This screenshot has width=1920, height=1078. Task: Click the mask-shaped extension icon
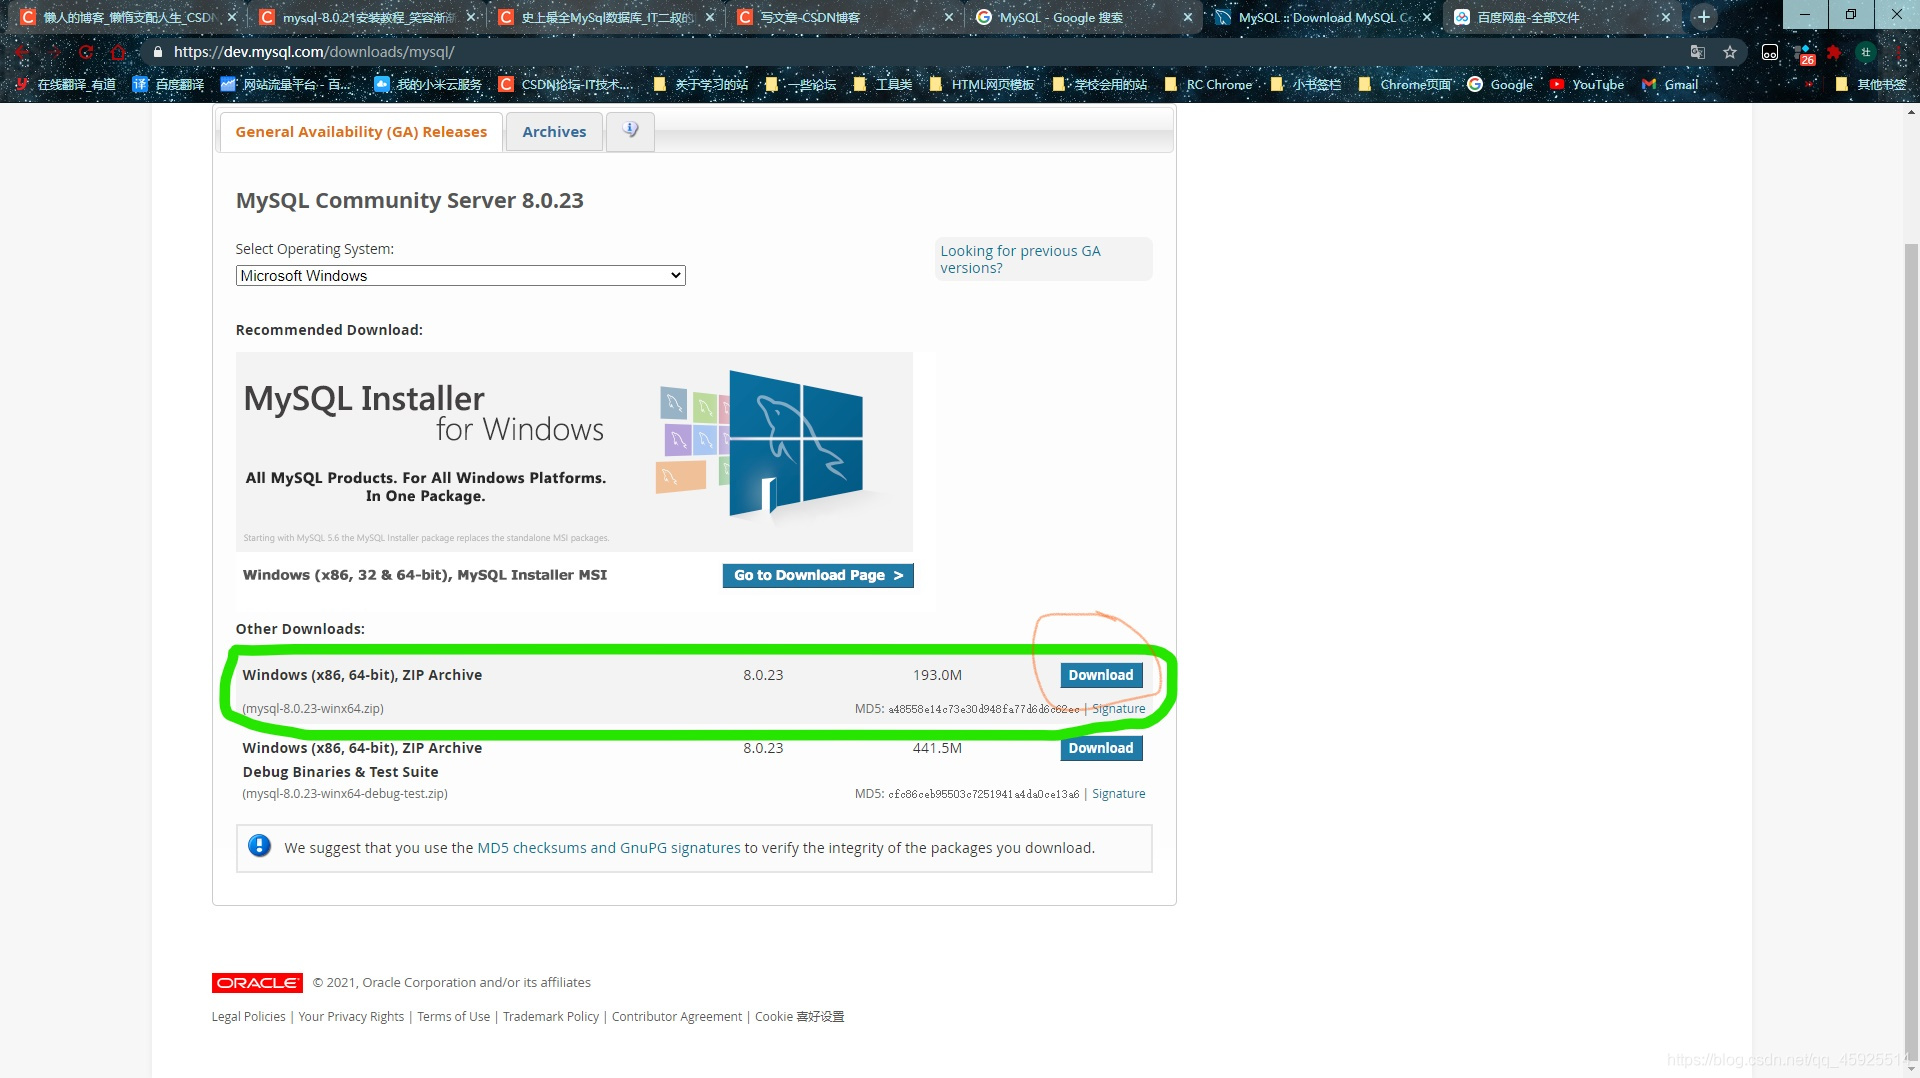point(1769,52)
